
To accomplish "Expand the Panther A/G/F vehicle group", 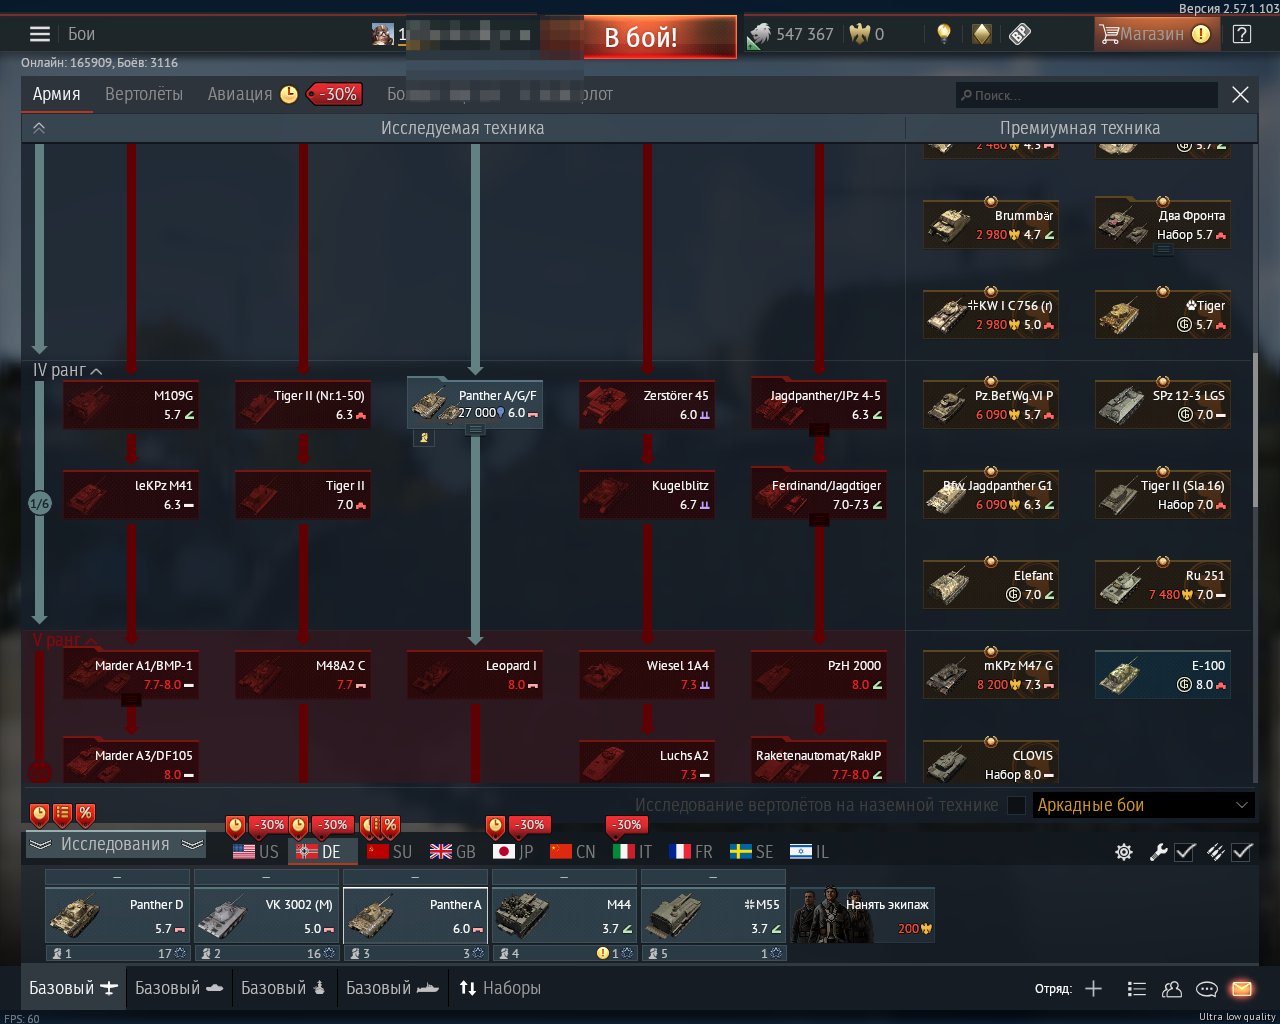I will click(x=475, y=430).
